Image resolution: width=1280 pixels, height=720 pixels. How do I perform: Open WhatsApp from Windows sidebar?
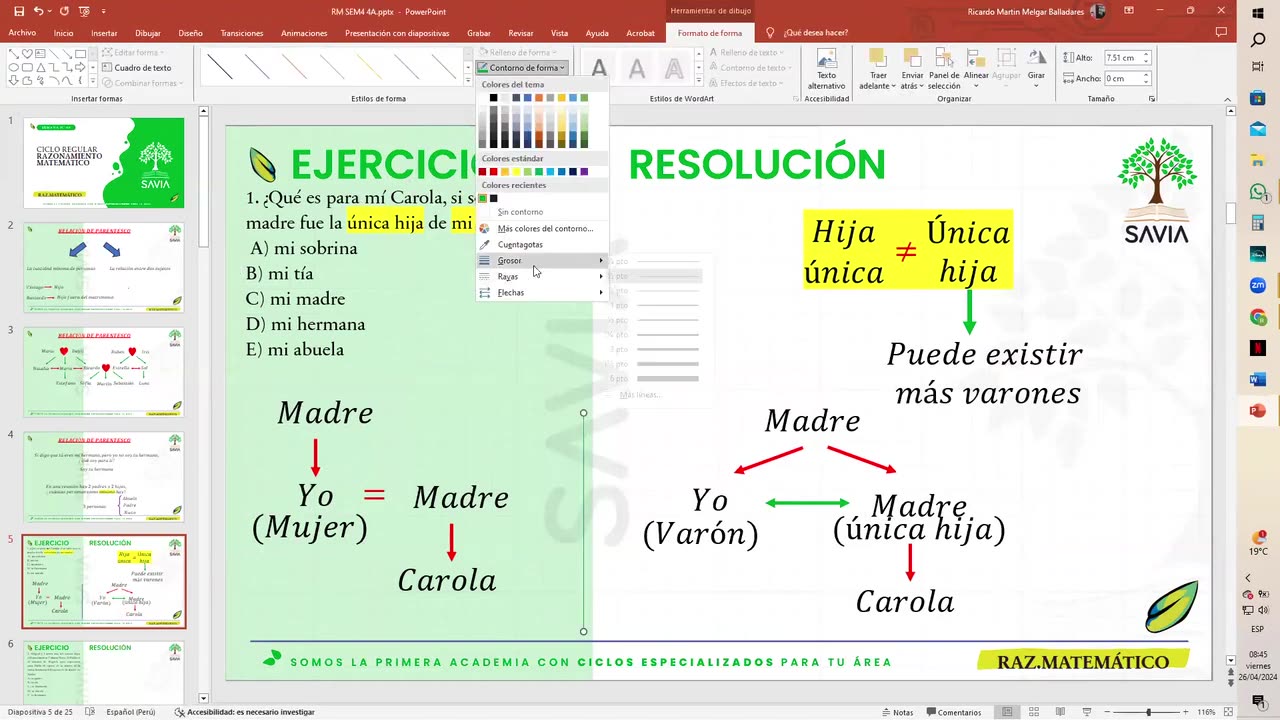tap(1258, 192)
